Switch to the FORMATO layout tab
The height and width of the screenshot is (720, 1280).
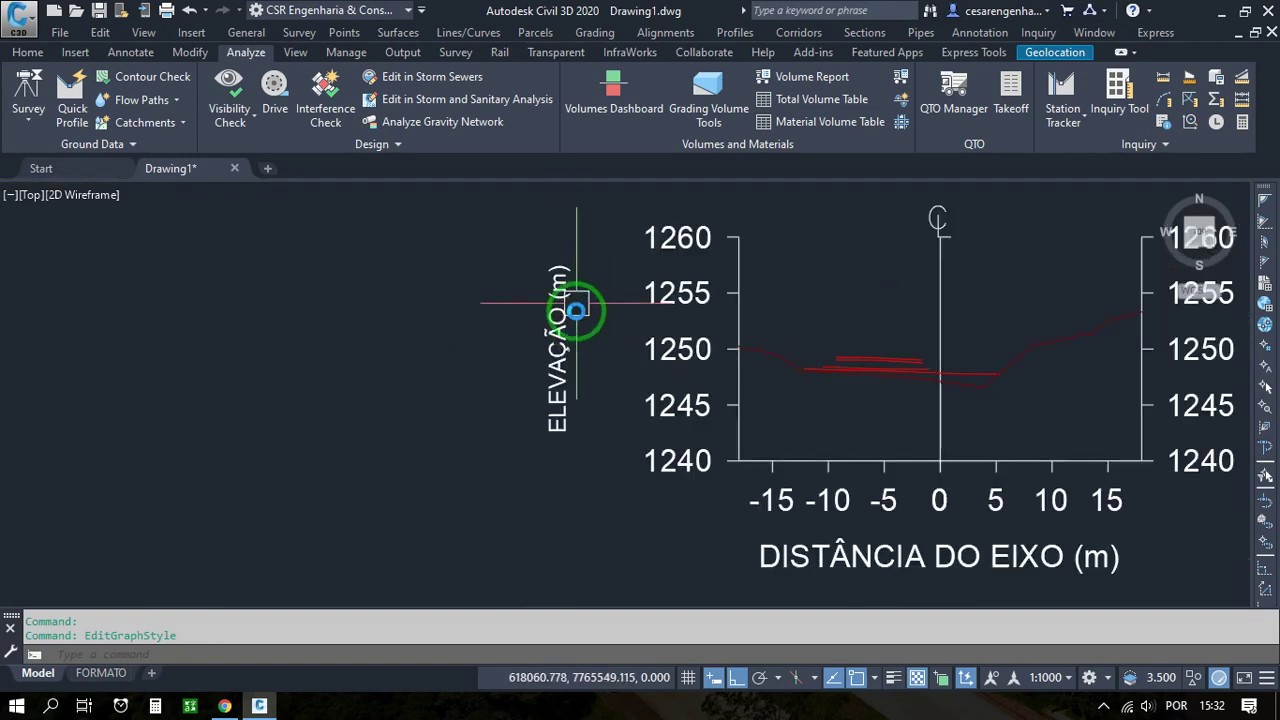point(101,673)
